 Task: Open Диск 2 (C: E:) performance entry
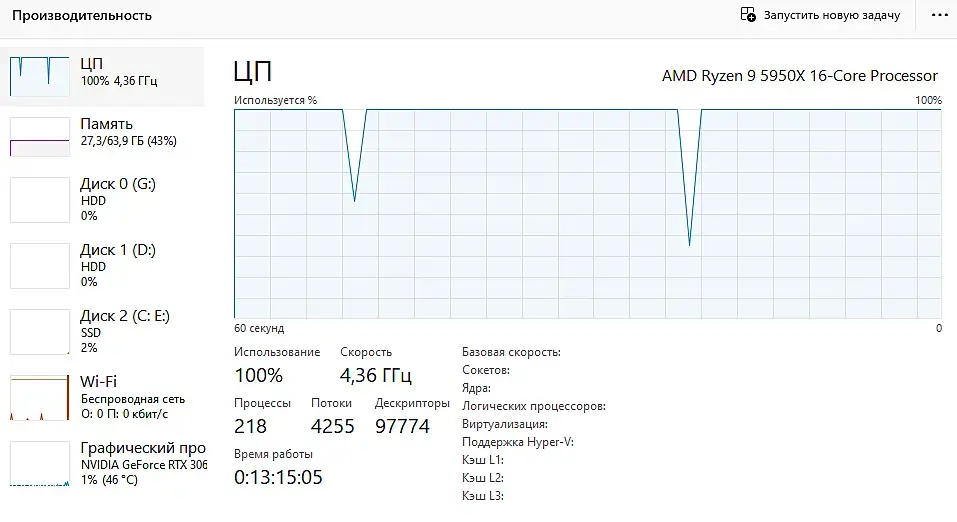tap(103, 331)
